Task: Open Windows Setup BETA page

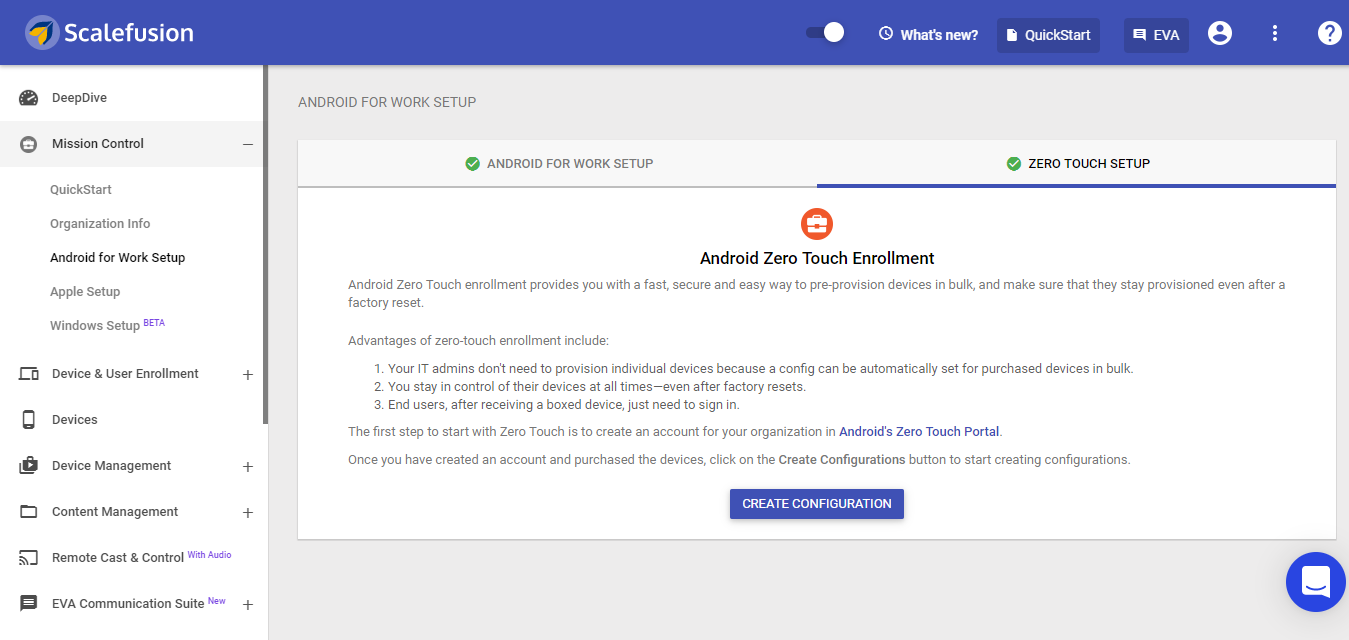Action: 107,325
